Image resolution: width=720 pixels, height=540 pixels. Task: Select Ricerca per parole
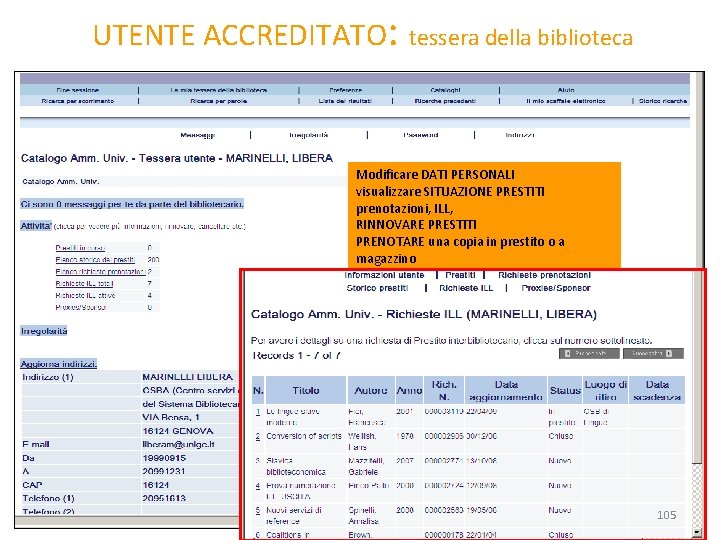tap(219, 101)
